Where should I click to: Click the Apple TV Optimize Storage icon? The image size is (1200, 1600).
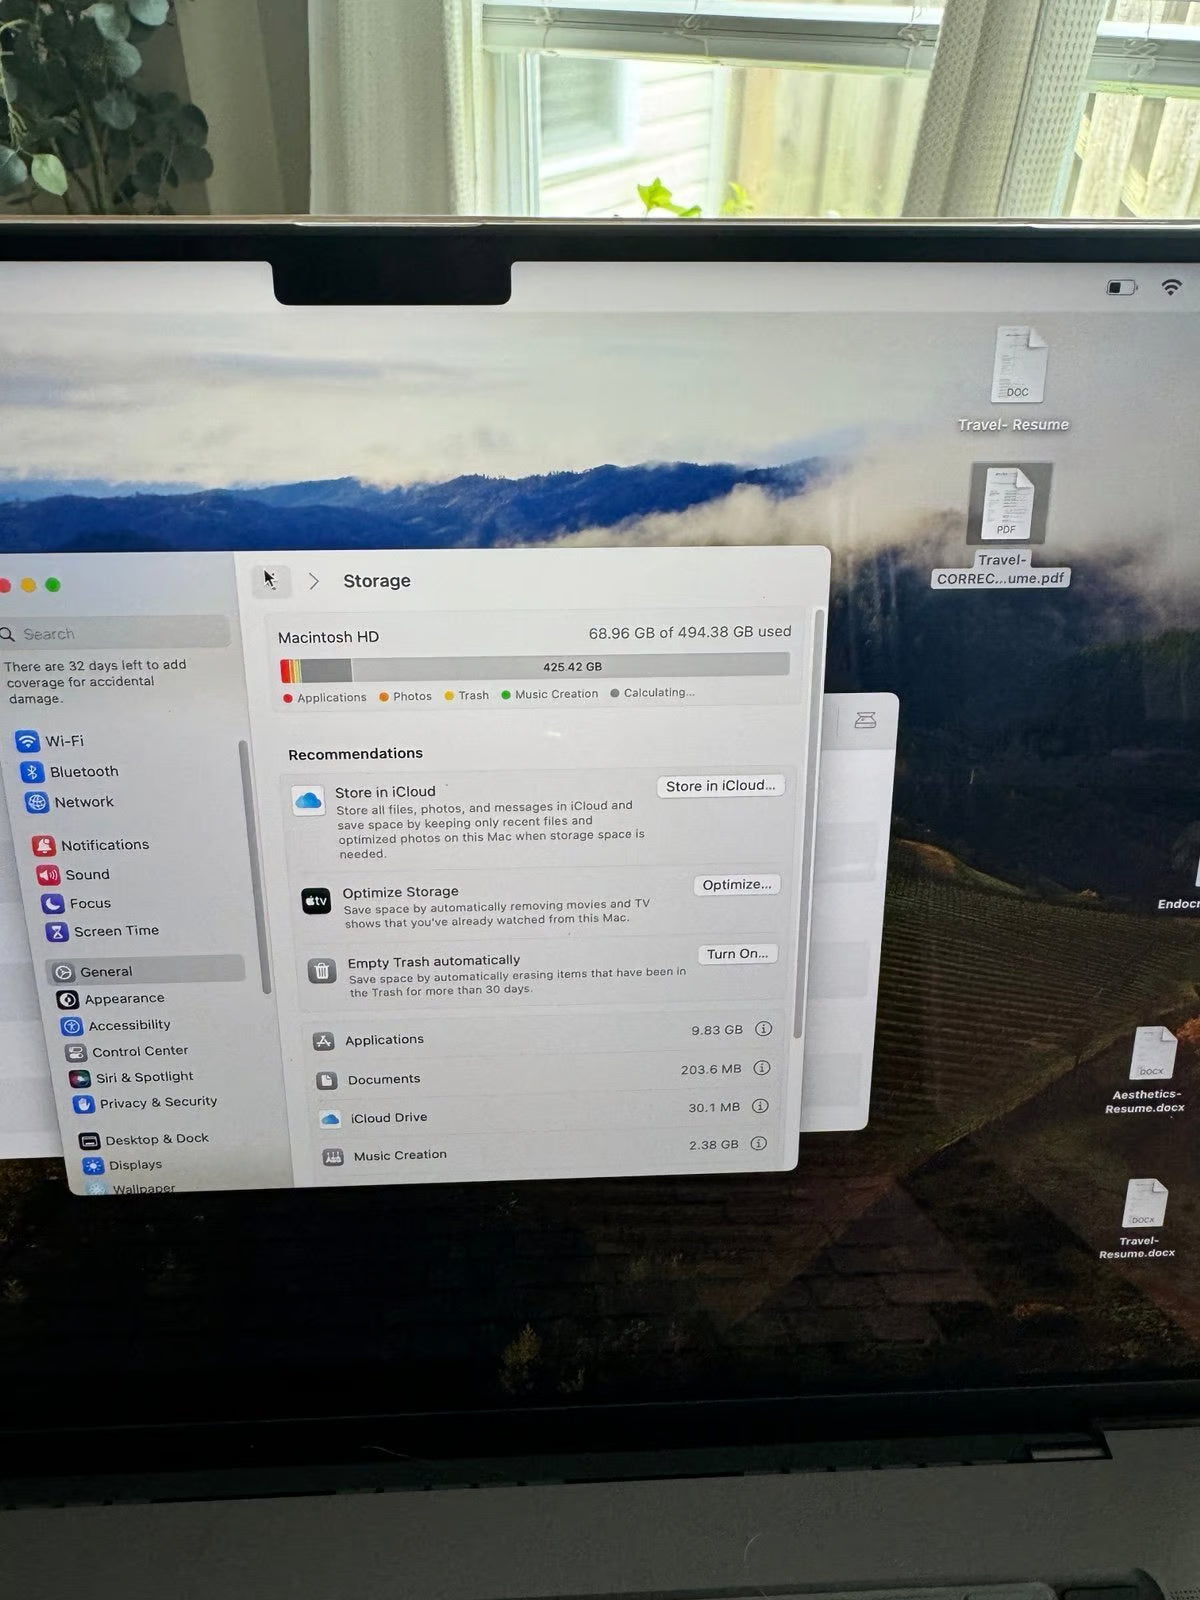[316, 901]
